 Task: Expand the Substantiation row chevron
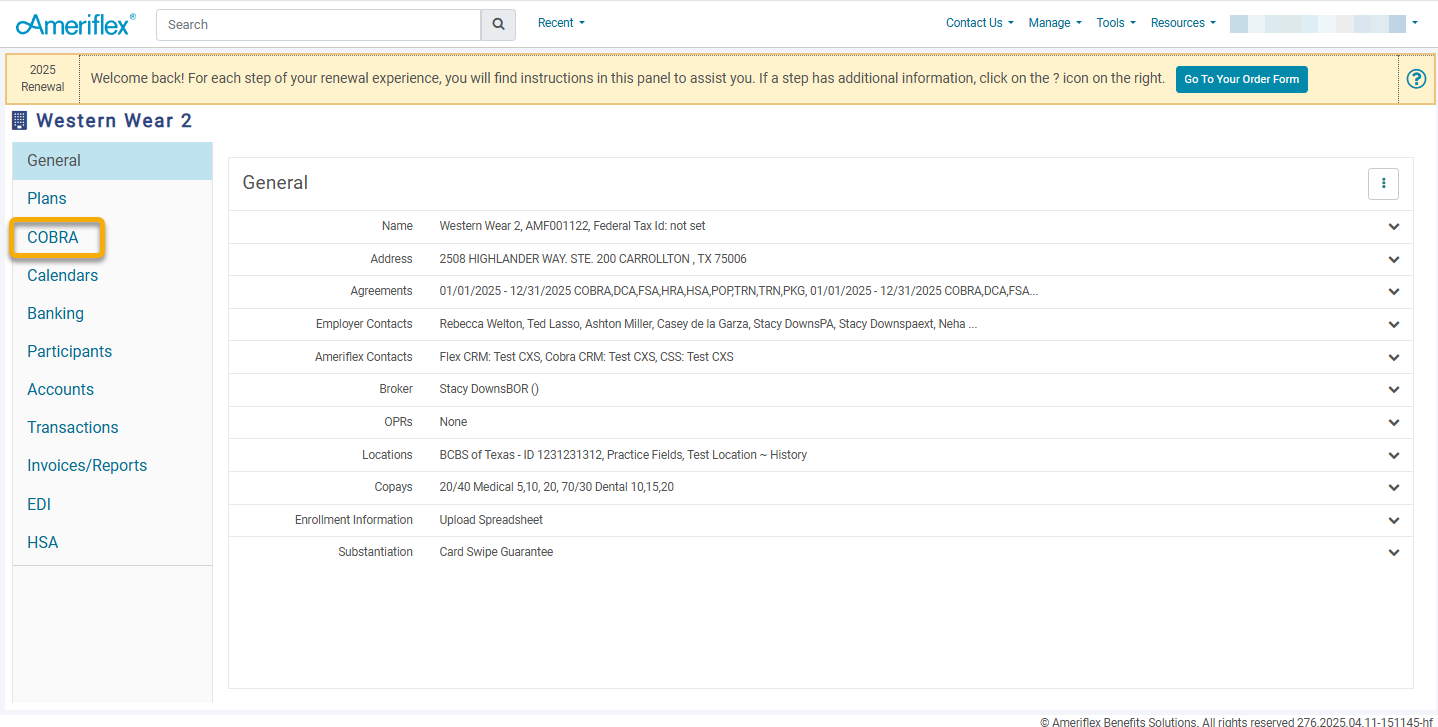pos(1394,553)
